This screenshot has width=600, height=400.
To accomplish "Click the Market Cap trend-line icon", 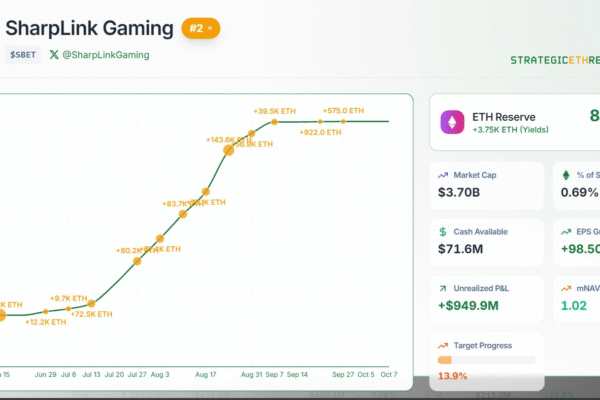I will click(443, 175).
